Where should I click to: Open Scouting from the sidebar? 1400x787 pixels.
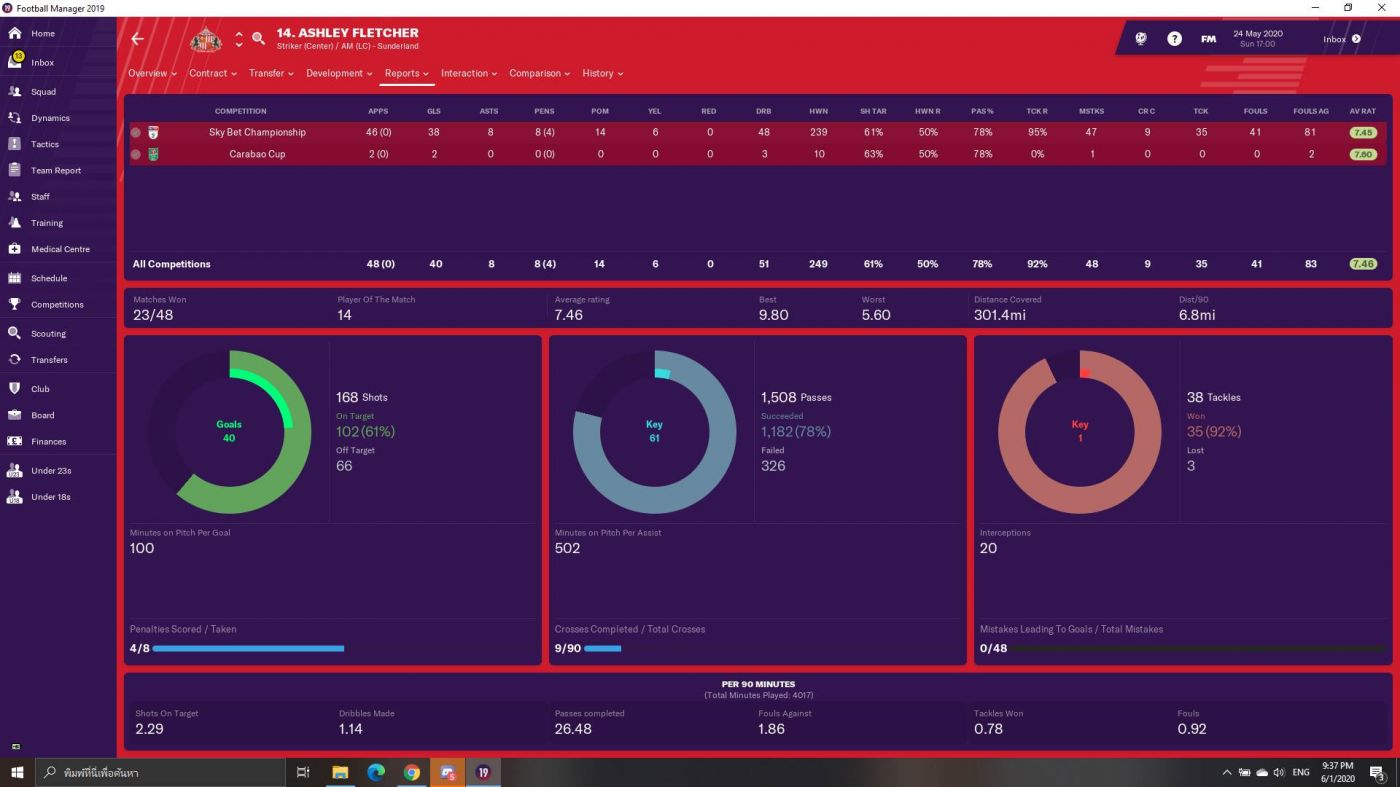[48, 333]
